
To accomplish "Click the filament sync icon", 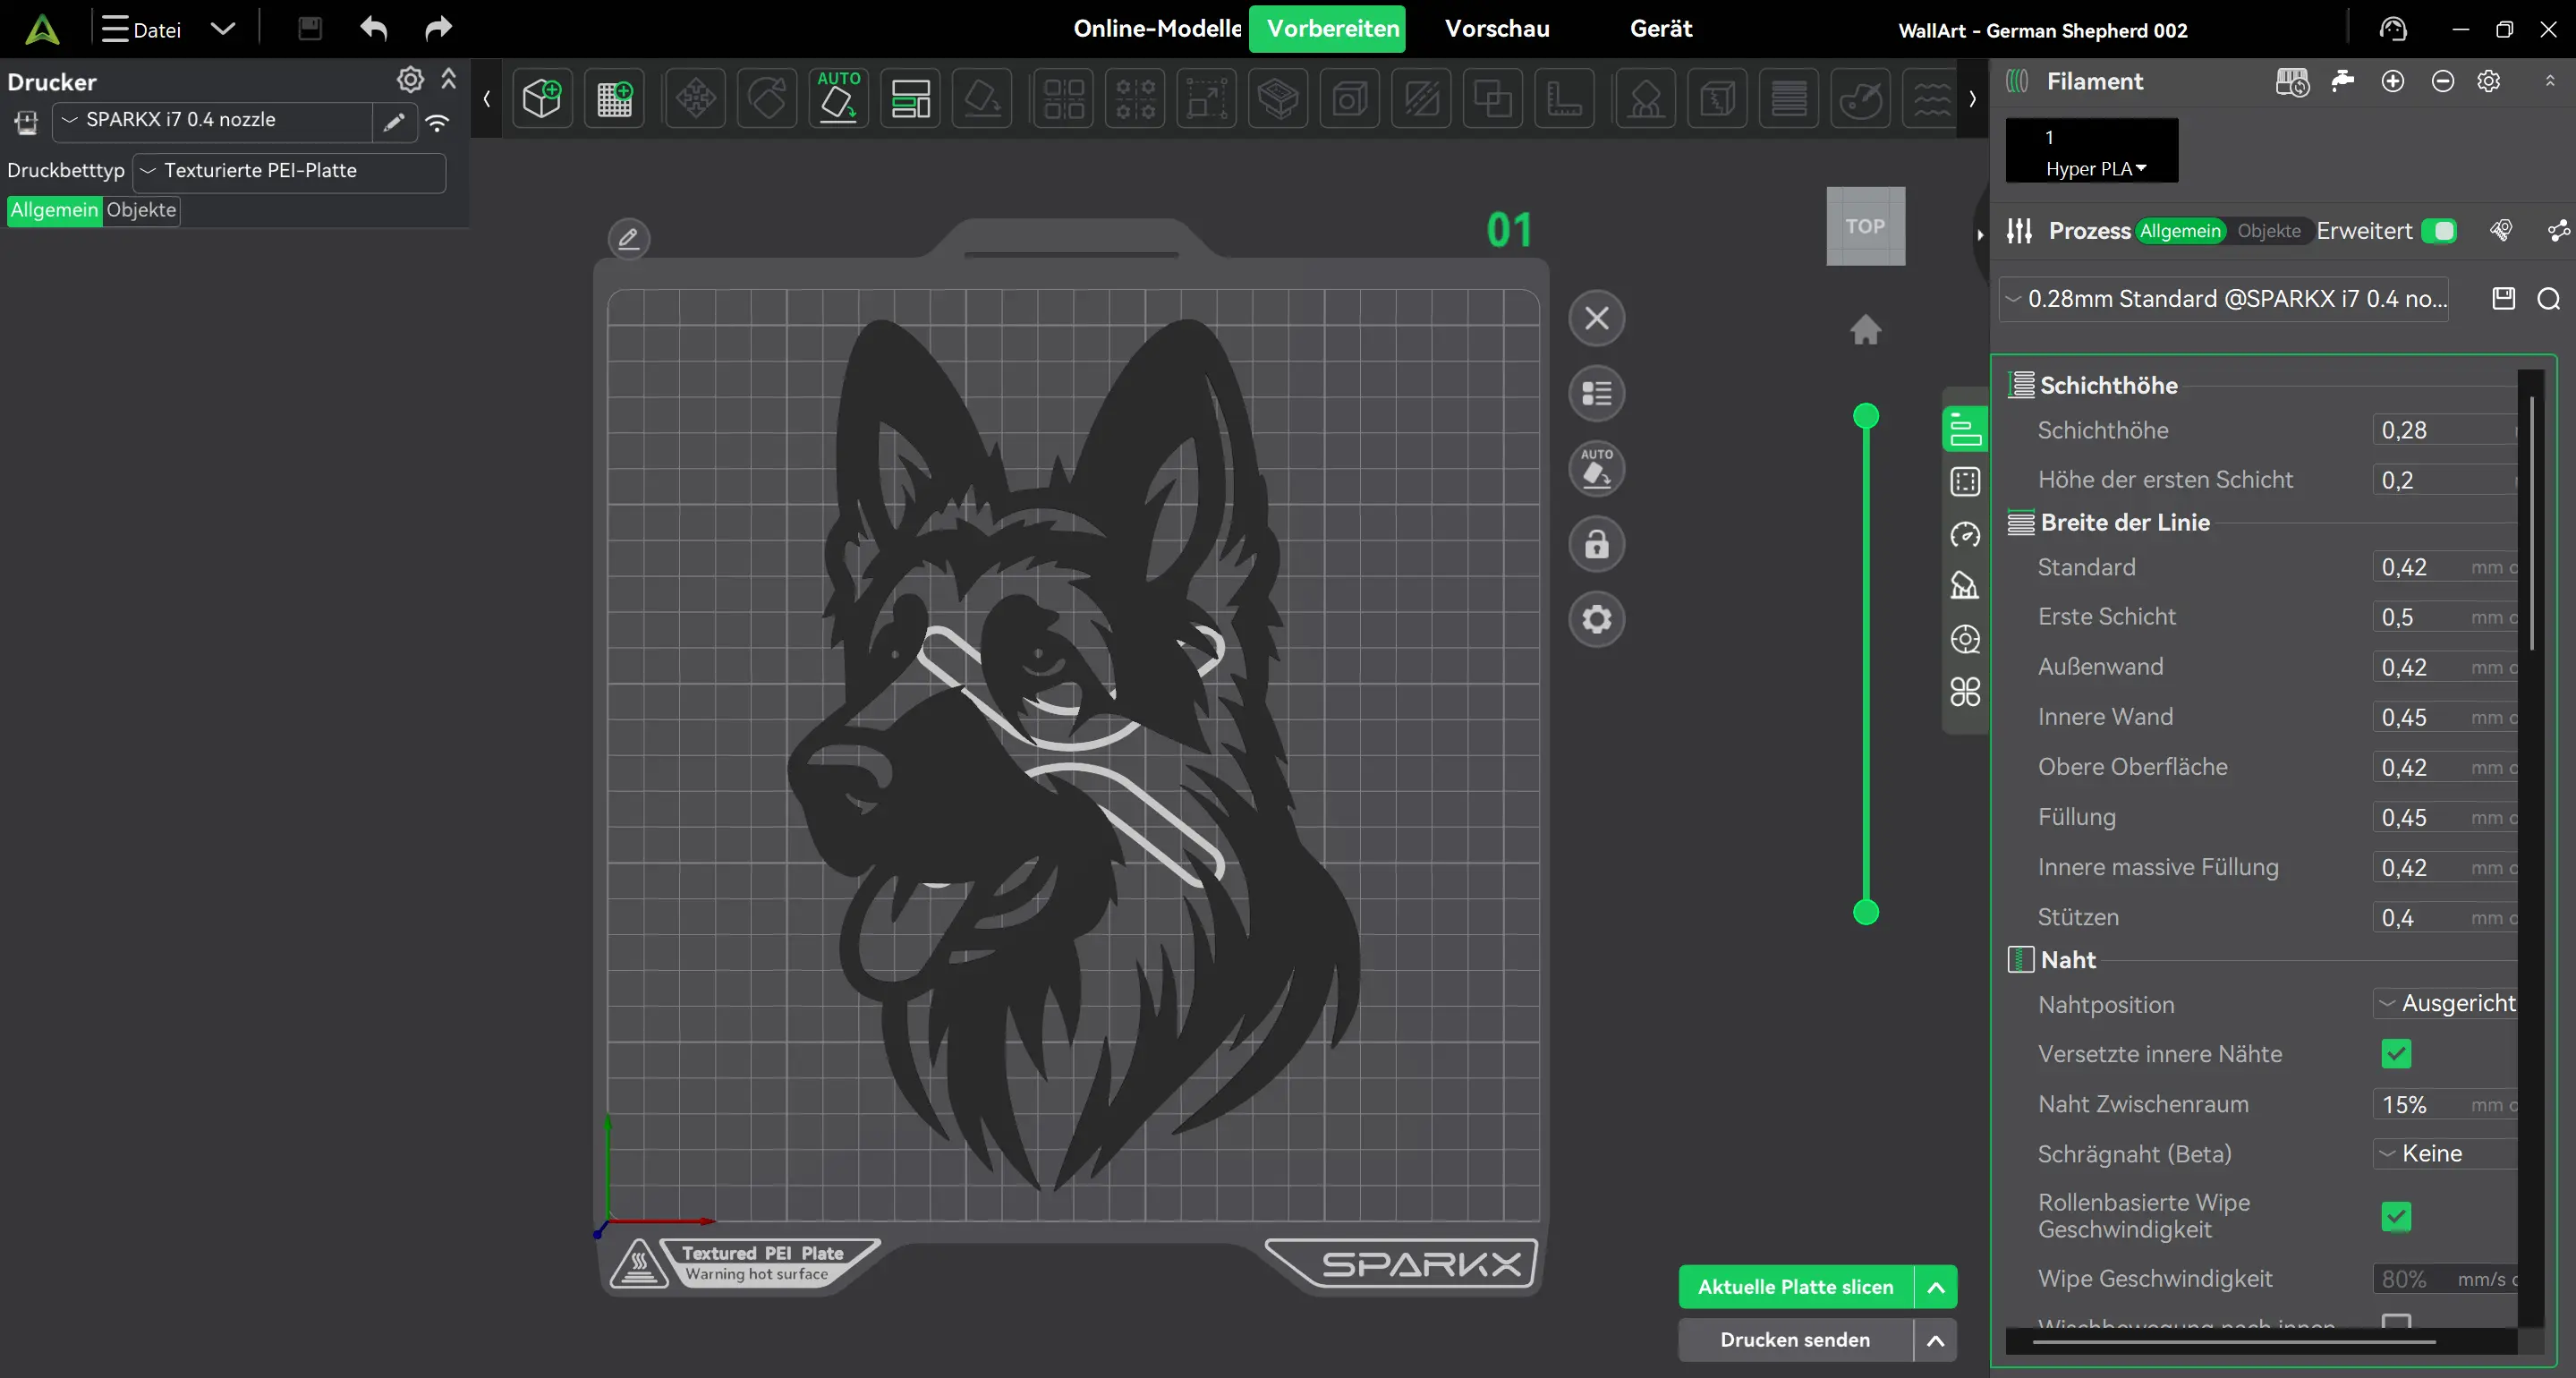I will 2292,81.
